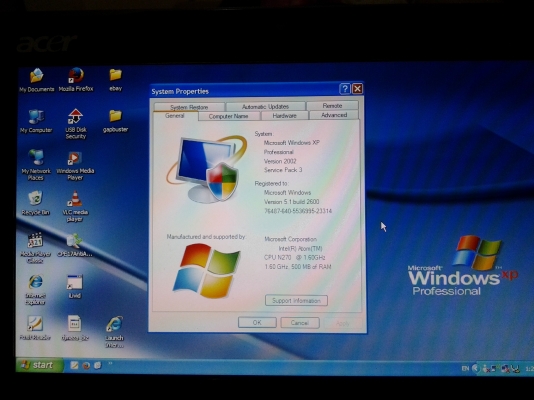The image size is (534, 400).
Task: Open the Recycle Bin
Action: click(x=35, y=203)
